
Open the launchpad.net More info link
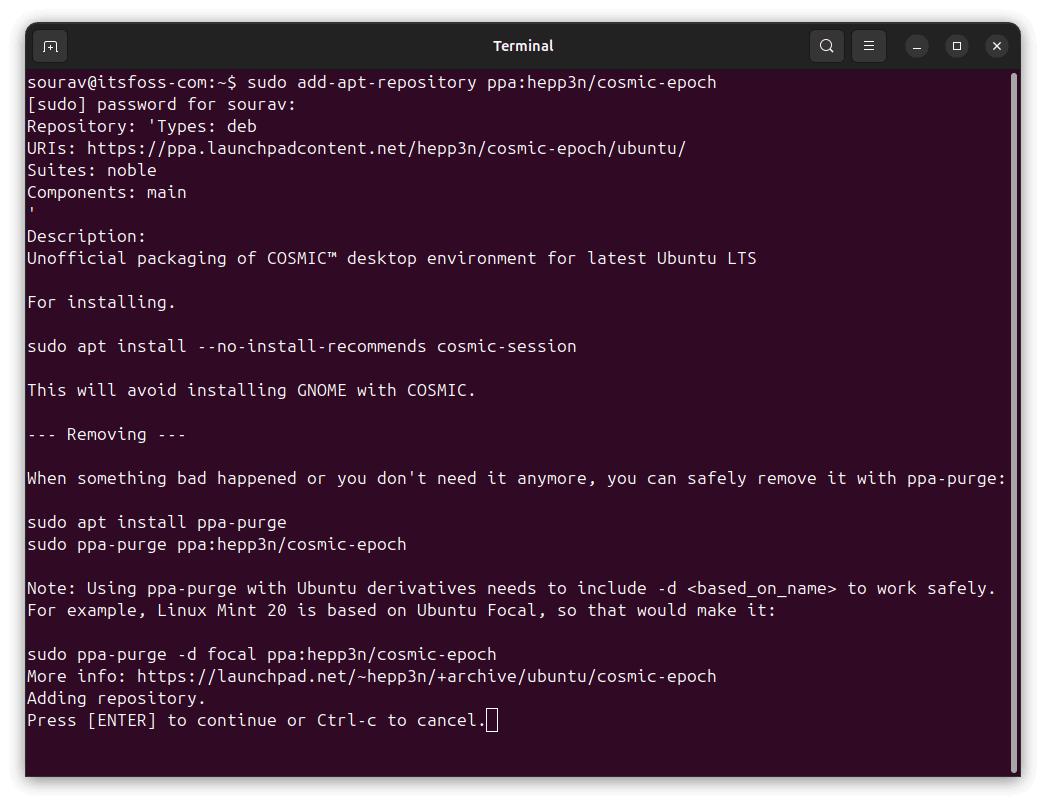[426, 676]
